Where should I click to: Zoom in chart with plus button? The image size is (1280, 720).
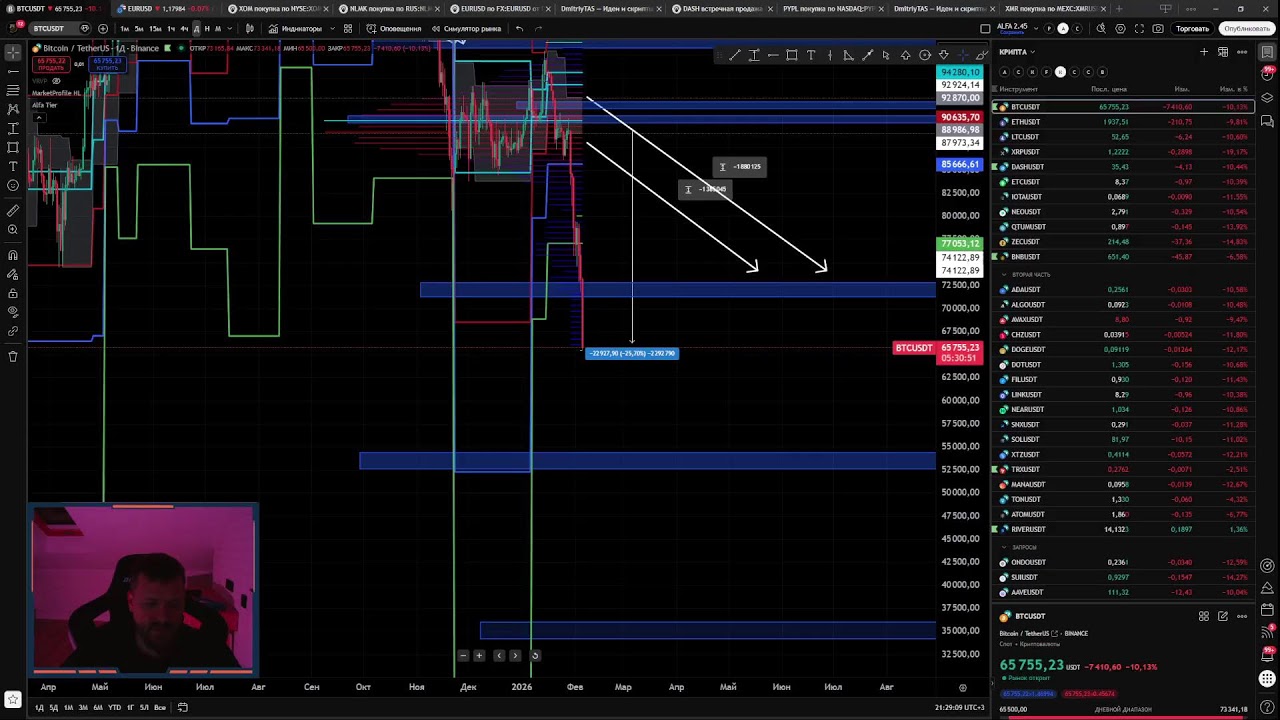point(479,656)
